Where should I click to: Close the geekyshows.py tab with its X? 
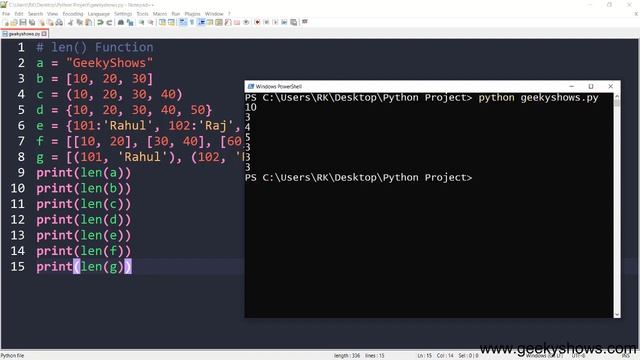(x=44, y=34)
